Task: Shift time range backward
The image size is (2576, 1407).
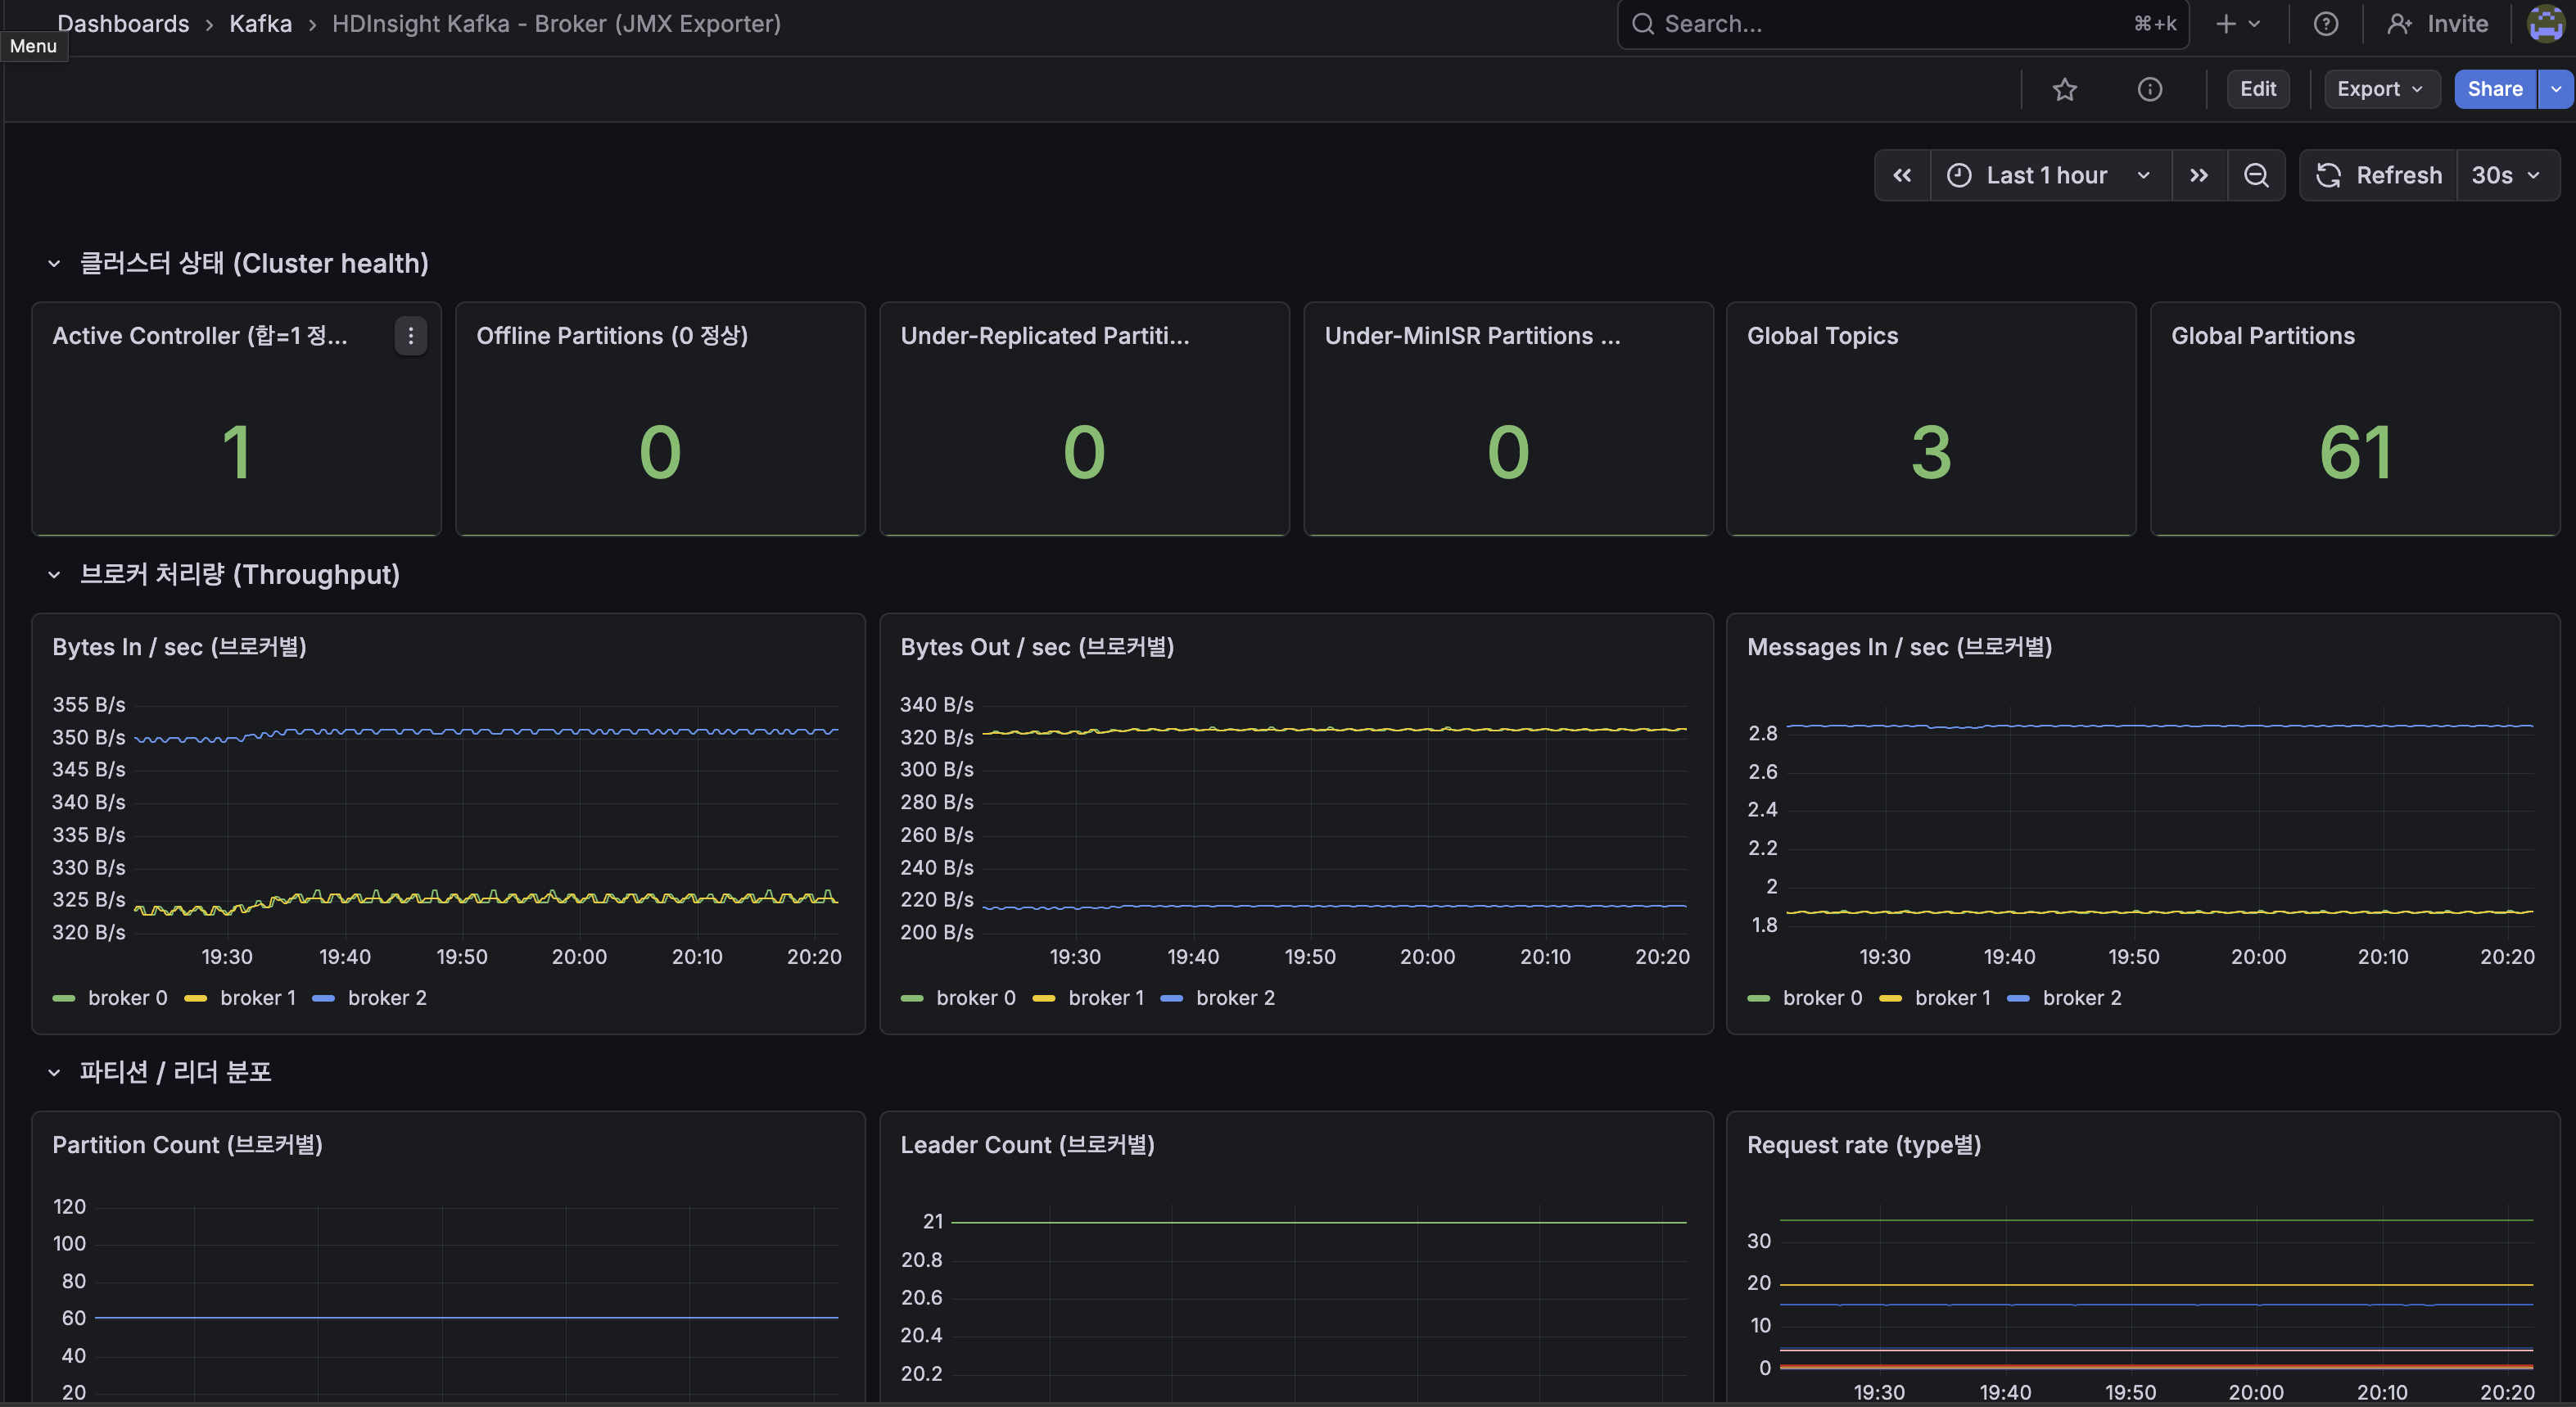Action: [1902, 176]
